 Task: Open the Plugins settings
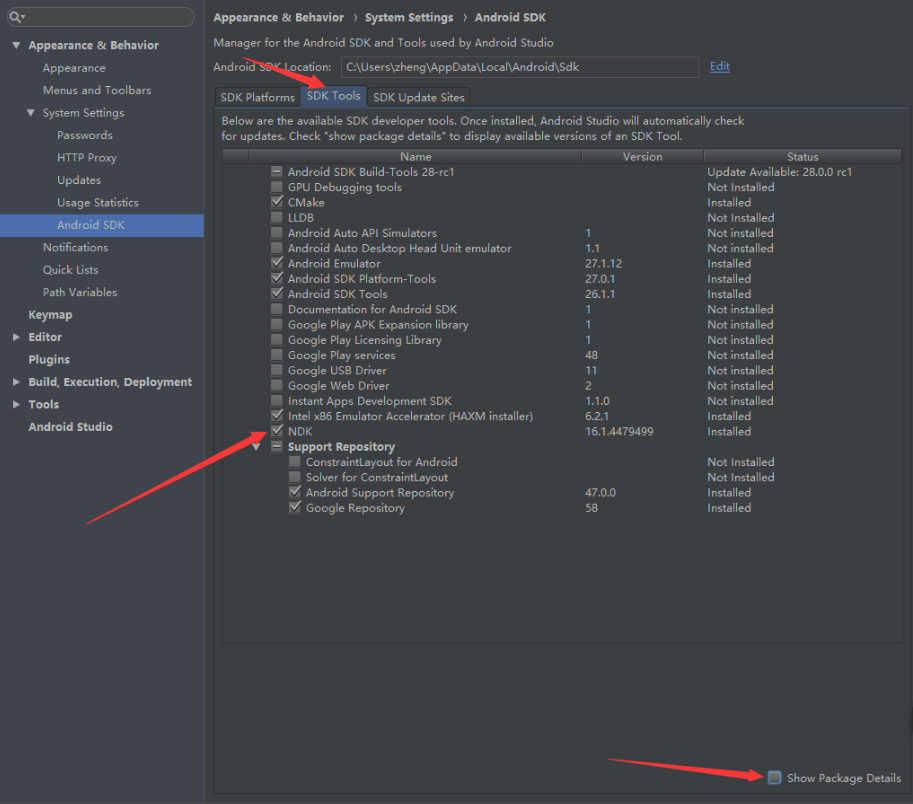49,360
